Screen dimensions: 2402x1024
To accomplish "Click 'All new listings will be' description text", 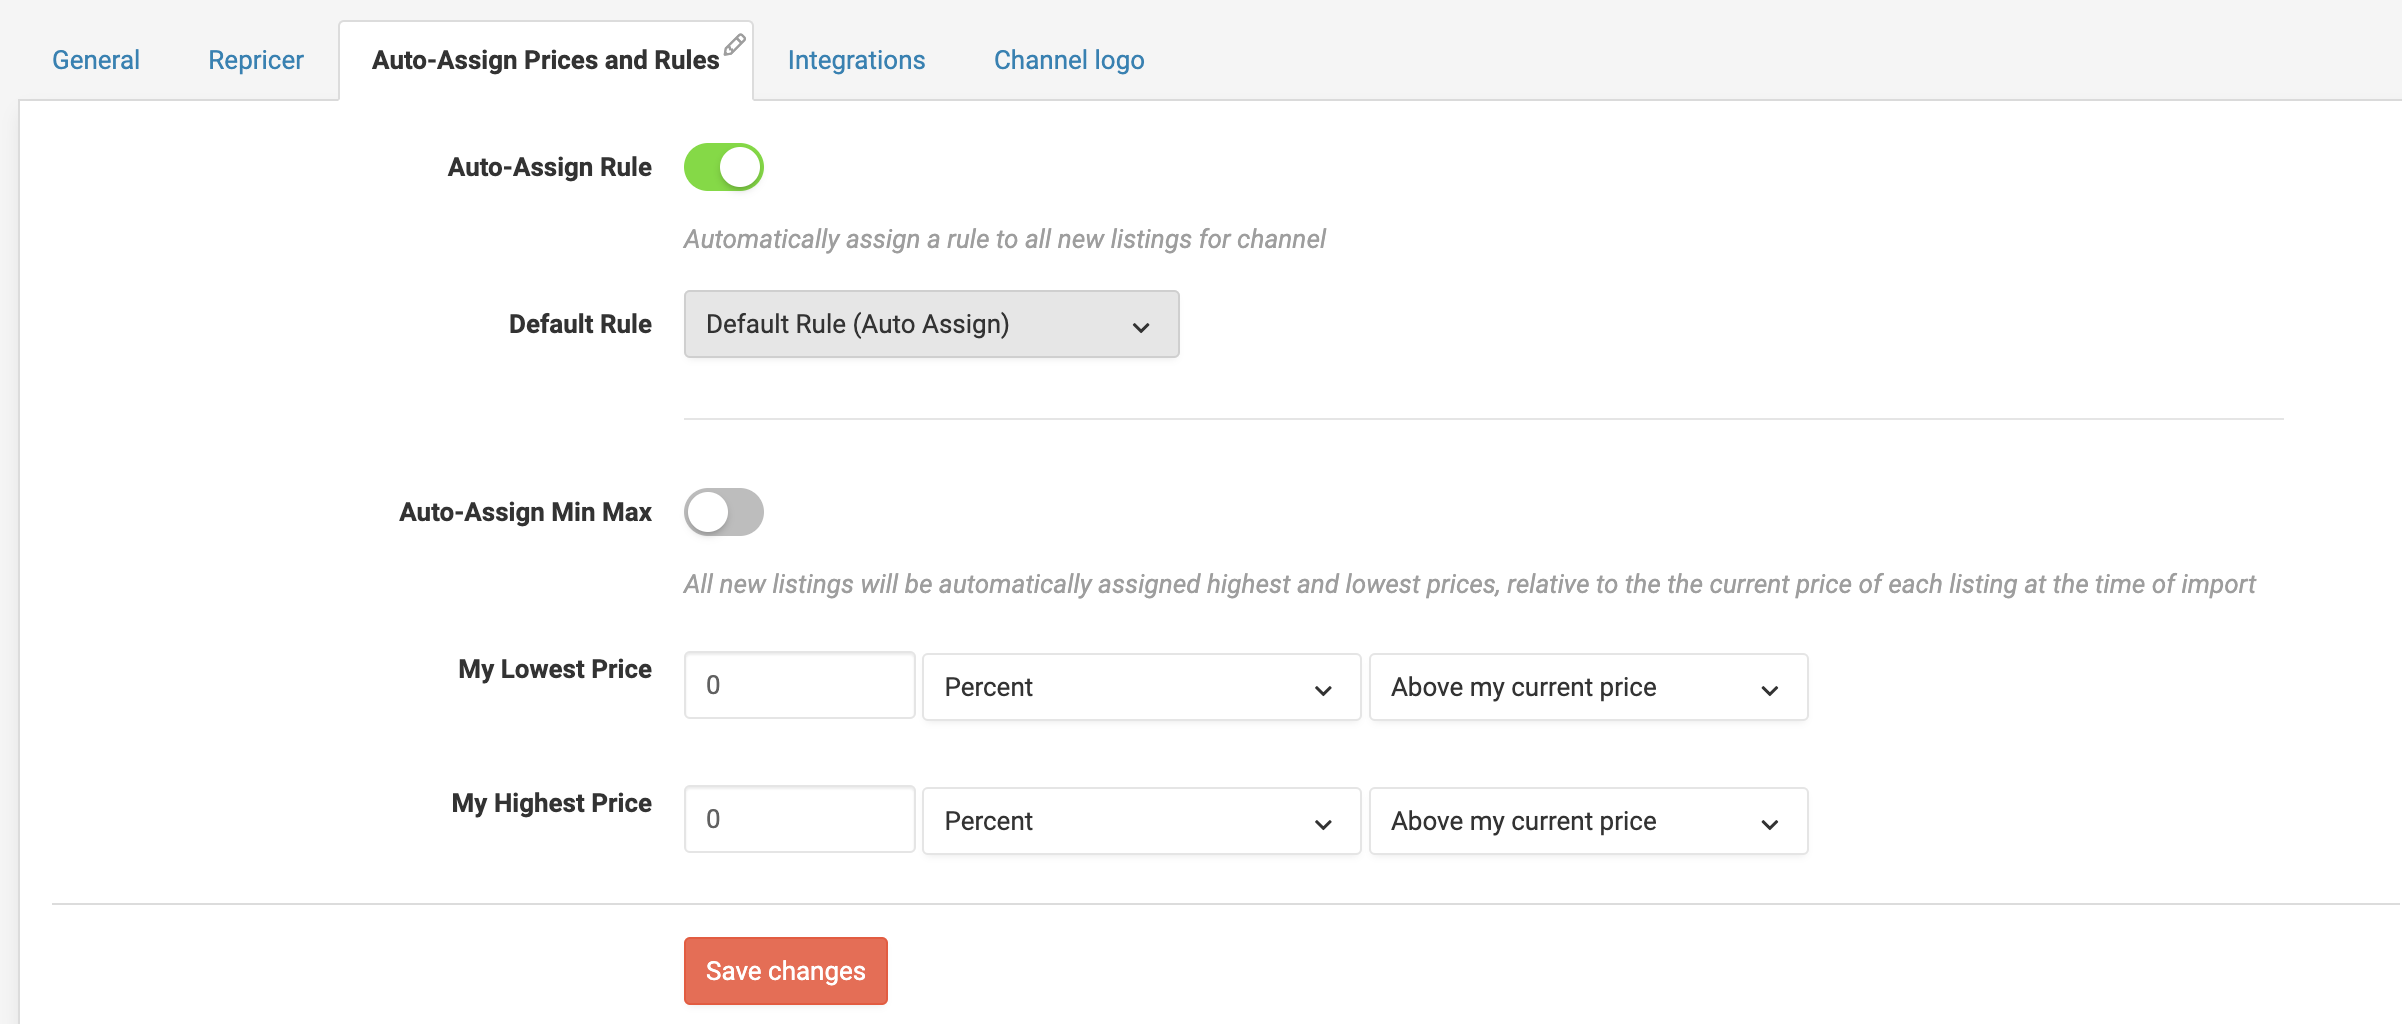I will (1470, 584).
